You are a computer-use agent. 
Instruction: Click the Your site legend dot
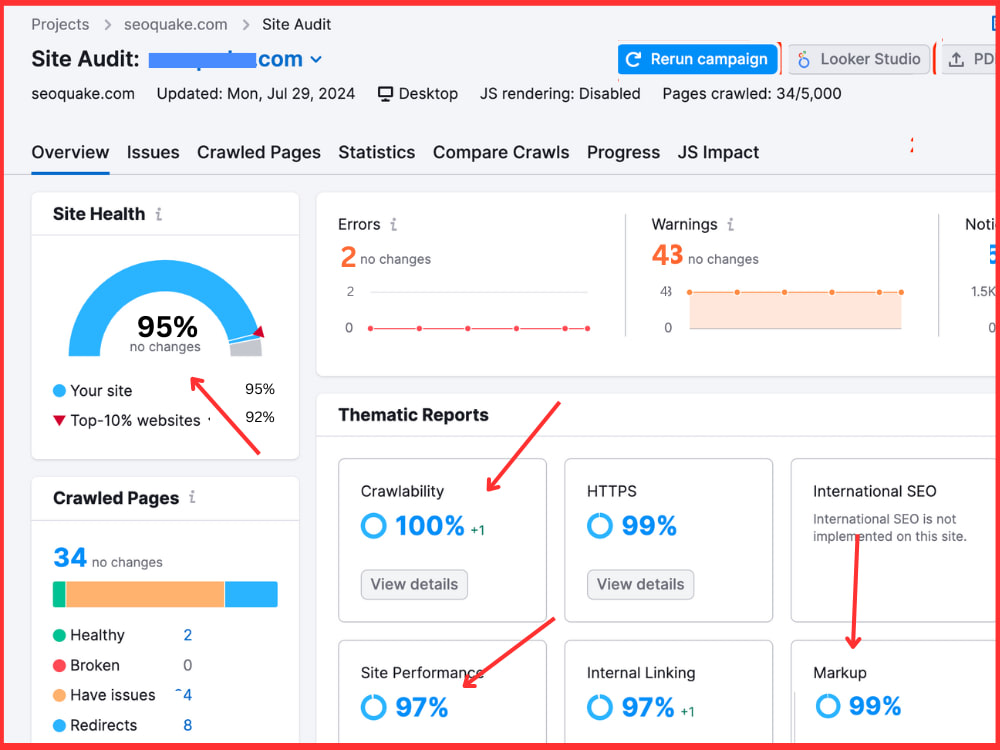59,390
